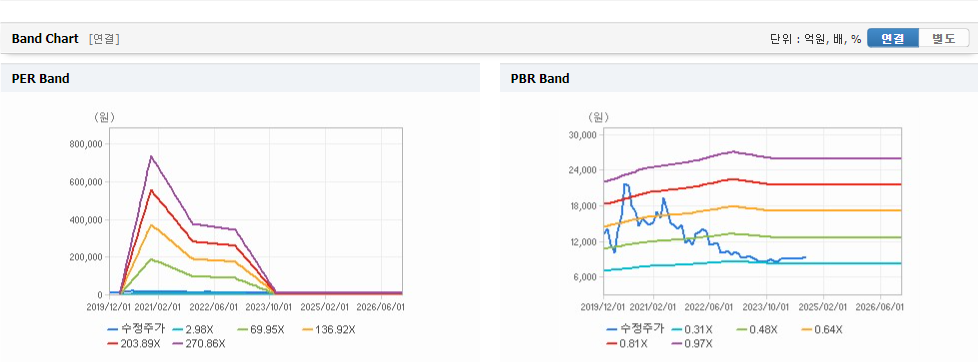Image resolution: width=978 pixels, height=362 pixels.
Task: Click the 69.95X green legend marker
Action: coord(244,329)
